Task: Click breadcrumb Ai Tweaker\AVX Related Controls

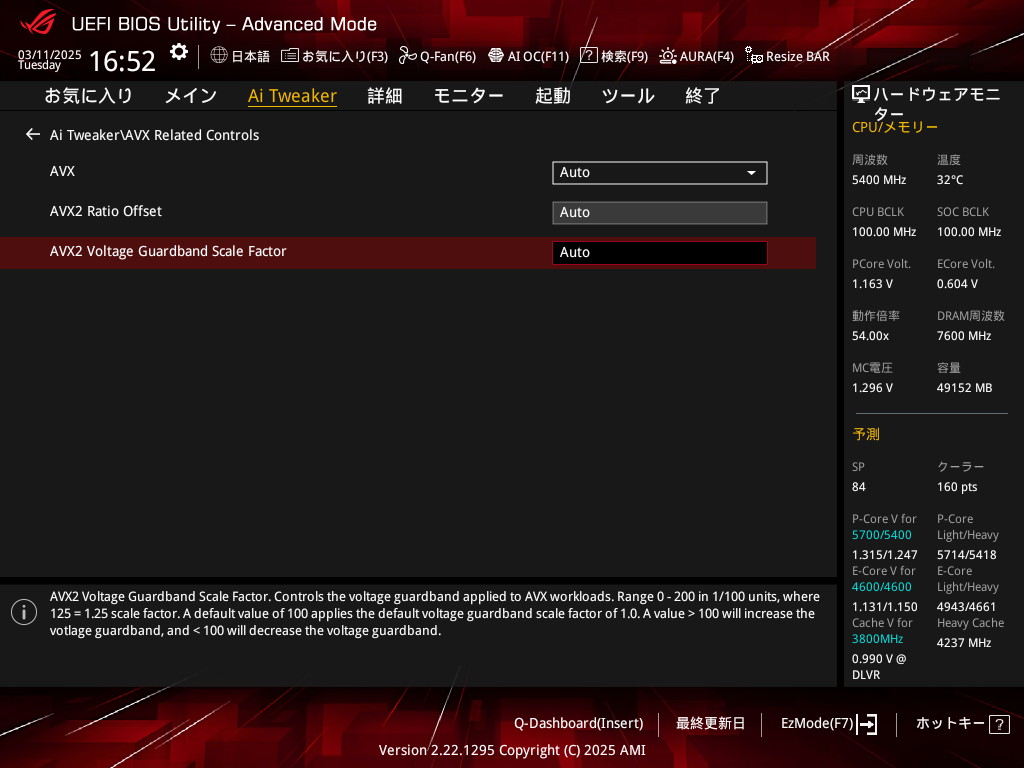Action: [x=155, y=135]
